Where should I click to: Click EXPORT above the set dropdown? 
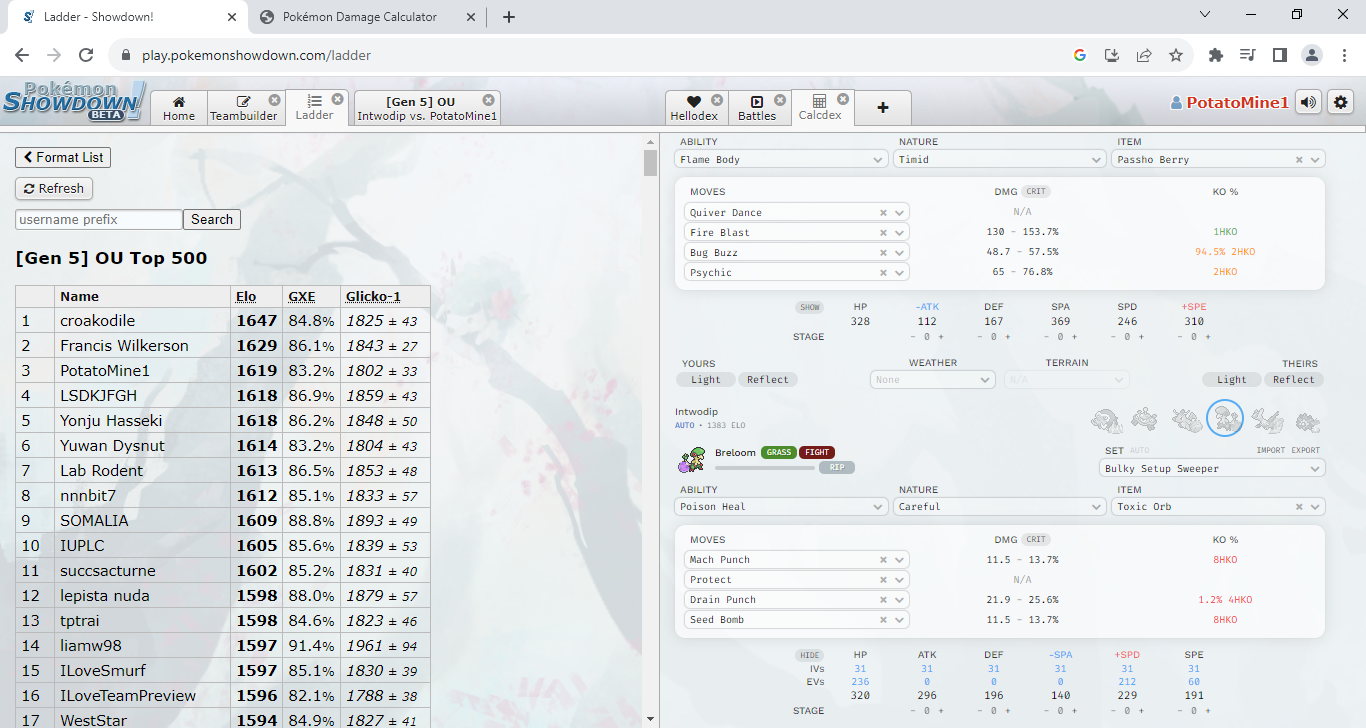tap(1306, 450)
